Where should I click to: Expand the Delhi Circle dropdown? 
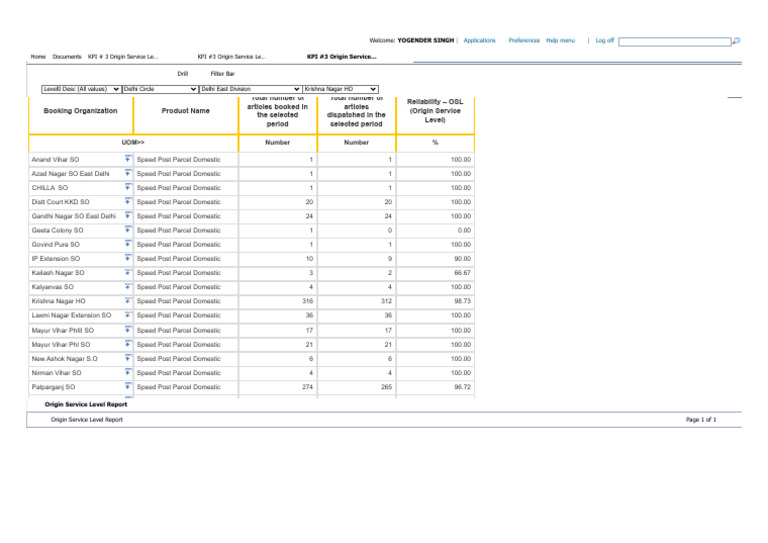coord(158,89)
